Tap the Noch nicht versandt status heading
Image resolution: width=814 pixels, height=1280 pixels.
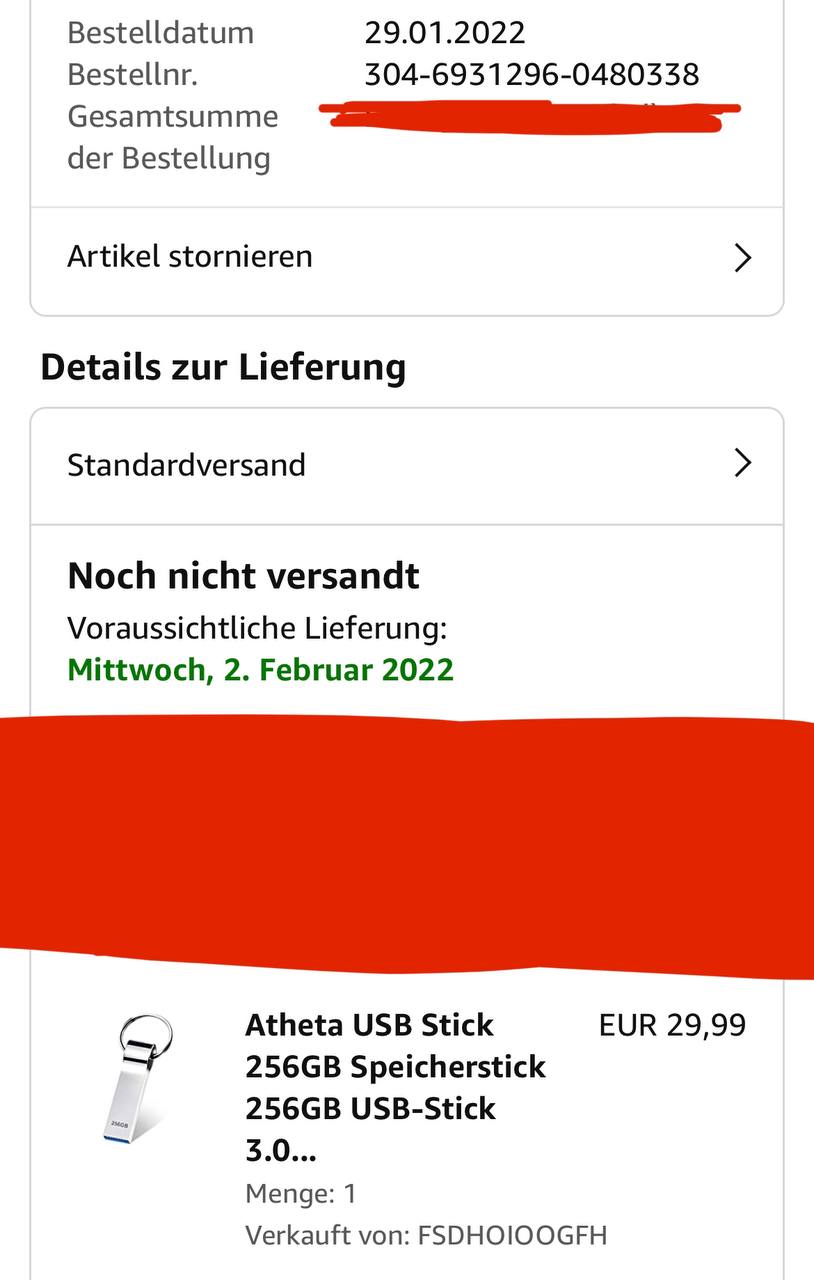243,576
